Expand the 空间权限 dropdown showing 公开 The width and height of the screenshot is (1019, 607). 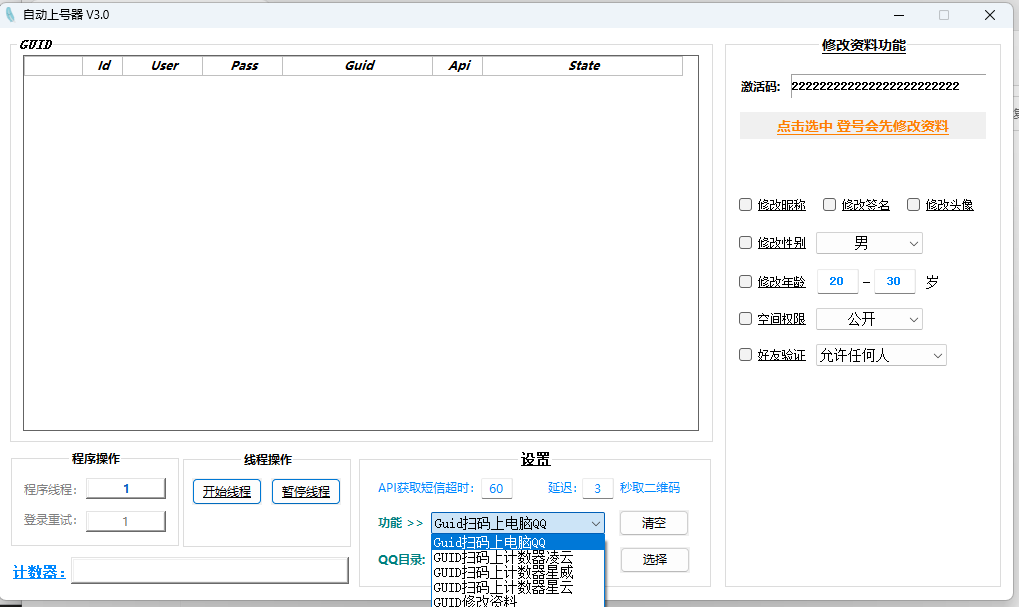pos(869,319)
